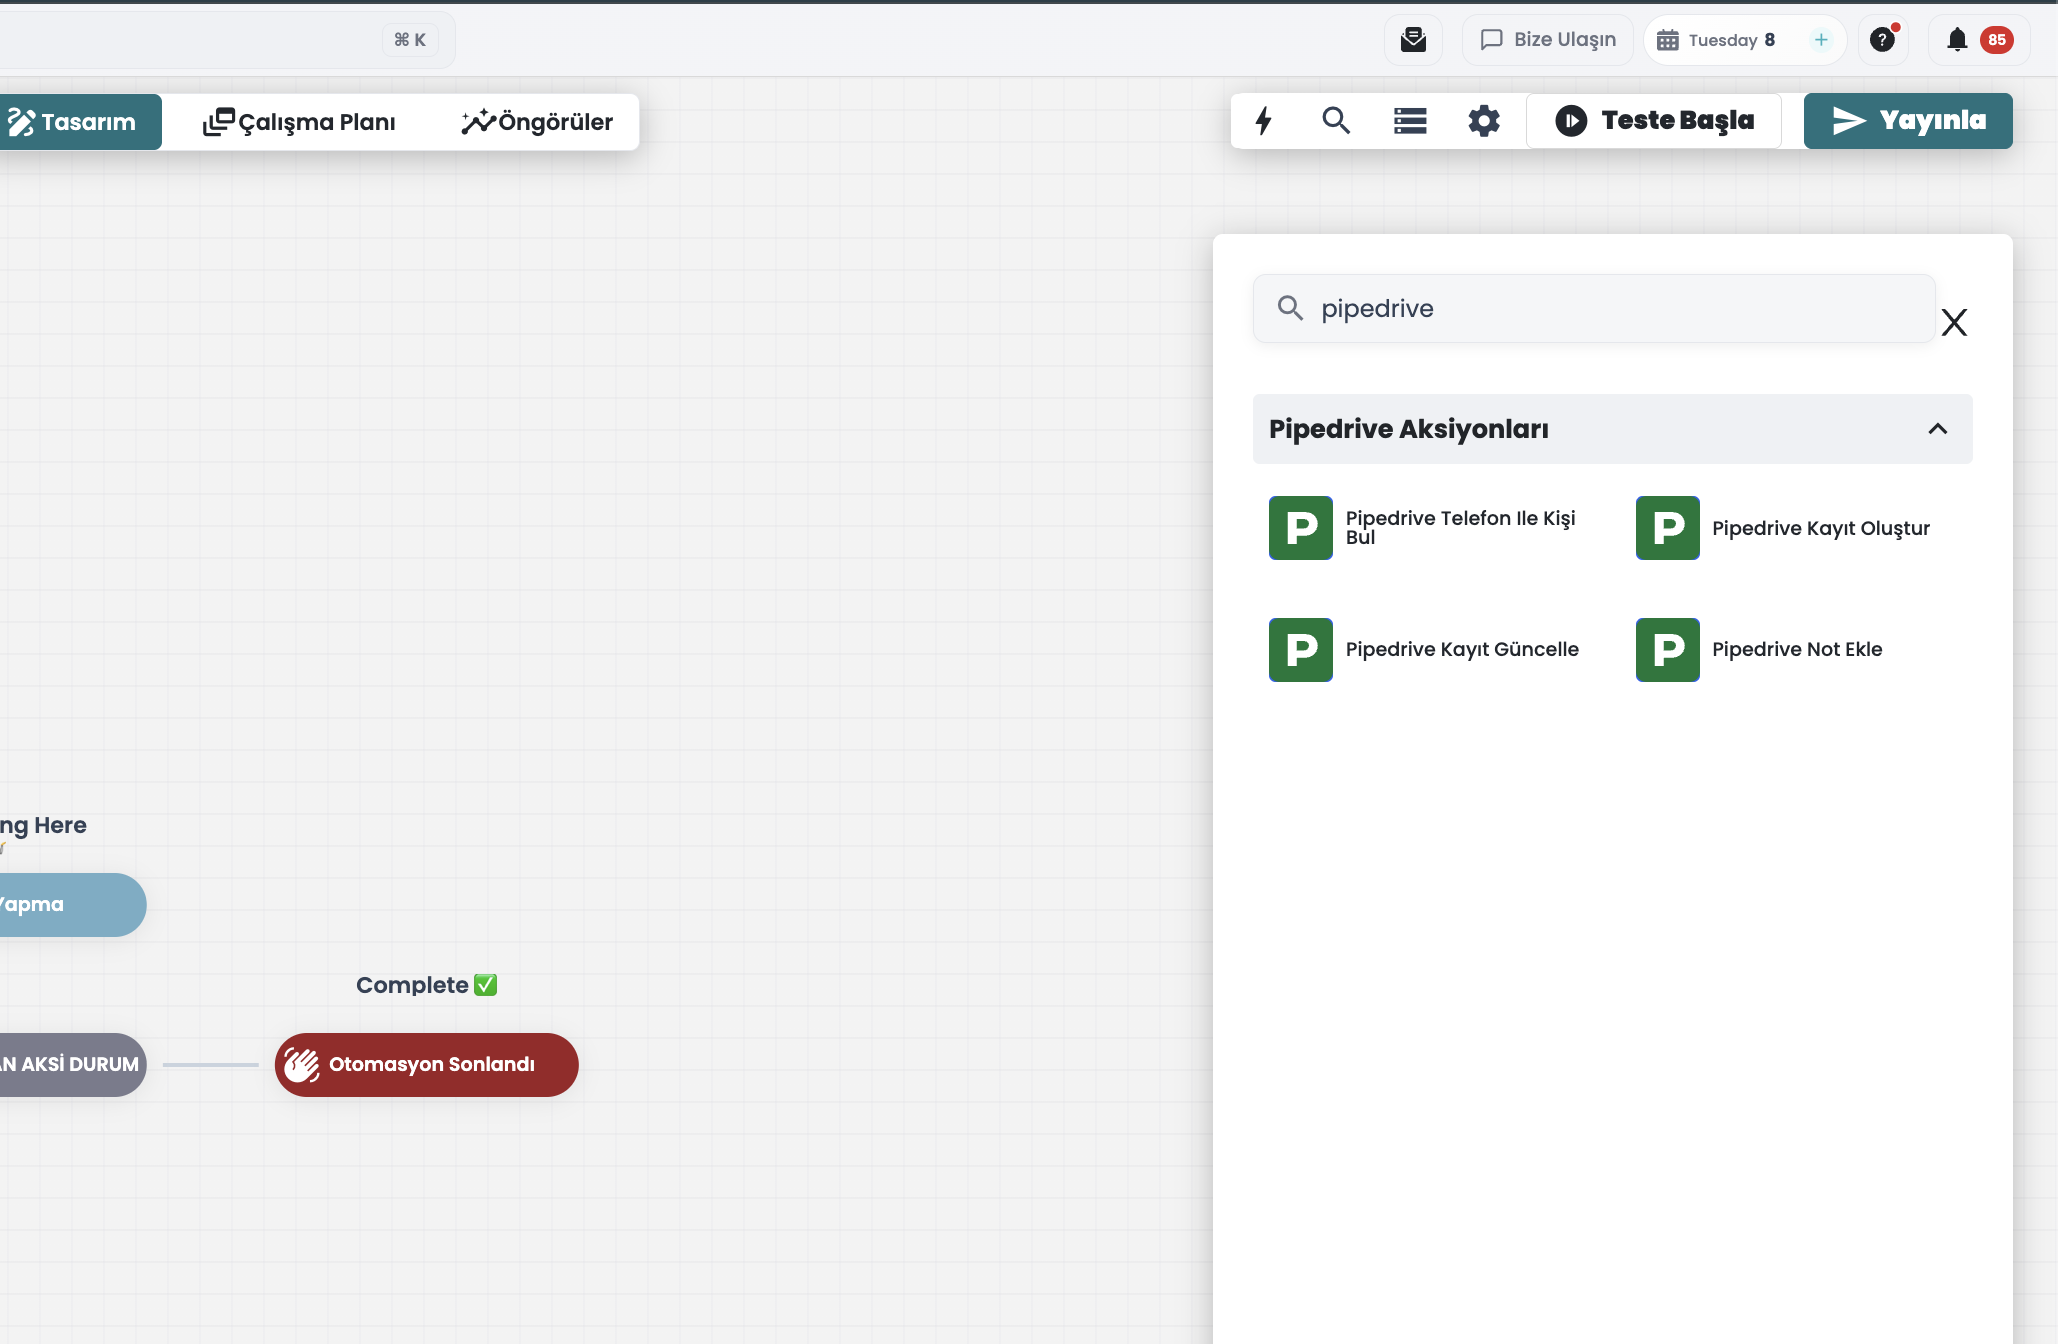
Task: Click the search magnifier icon inside panel input
Action: [1290, 308]
